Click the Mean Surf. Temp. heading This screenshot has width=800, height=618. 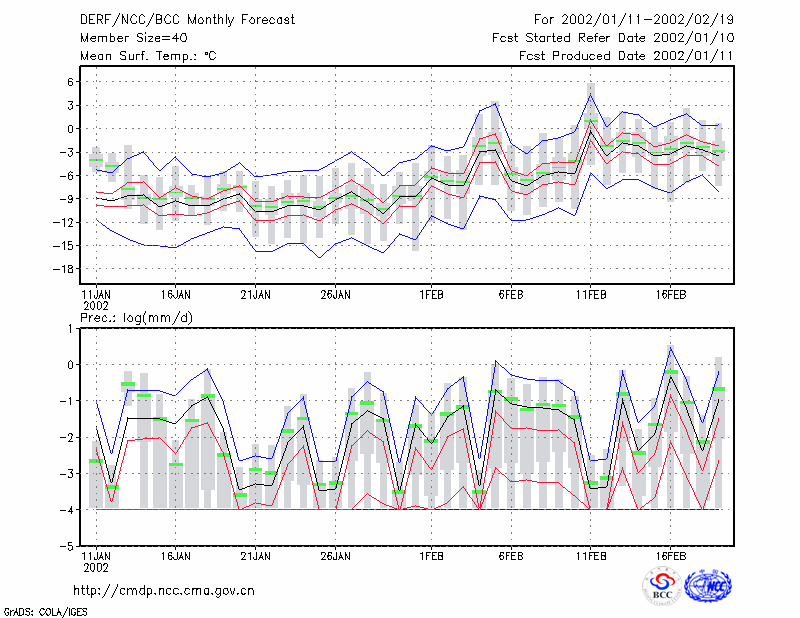pyautogui.click(x=148, y=56)
